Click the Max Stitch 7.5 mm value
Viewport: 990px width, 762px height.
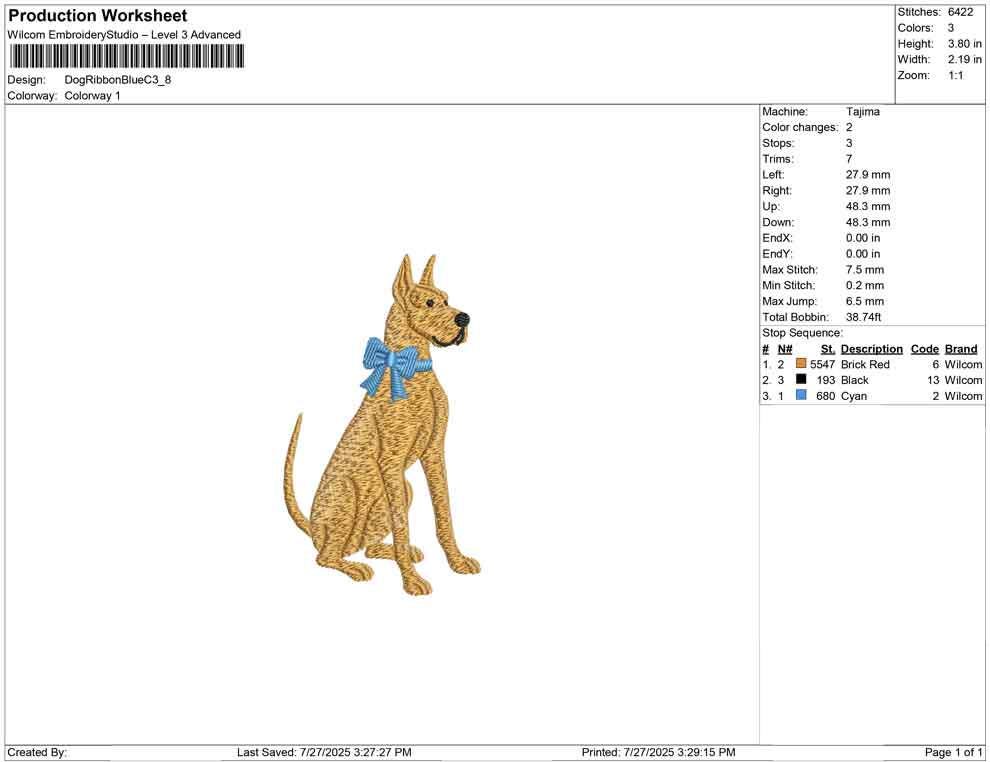pyautogui.click(x=864, y=269)
